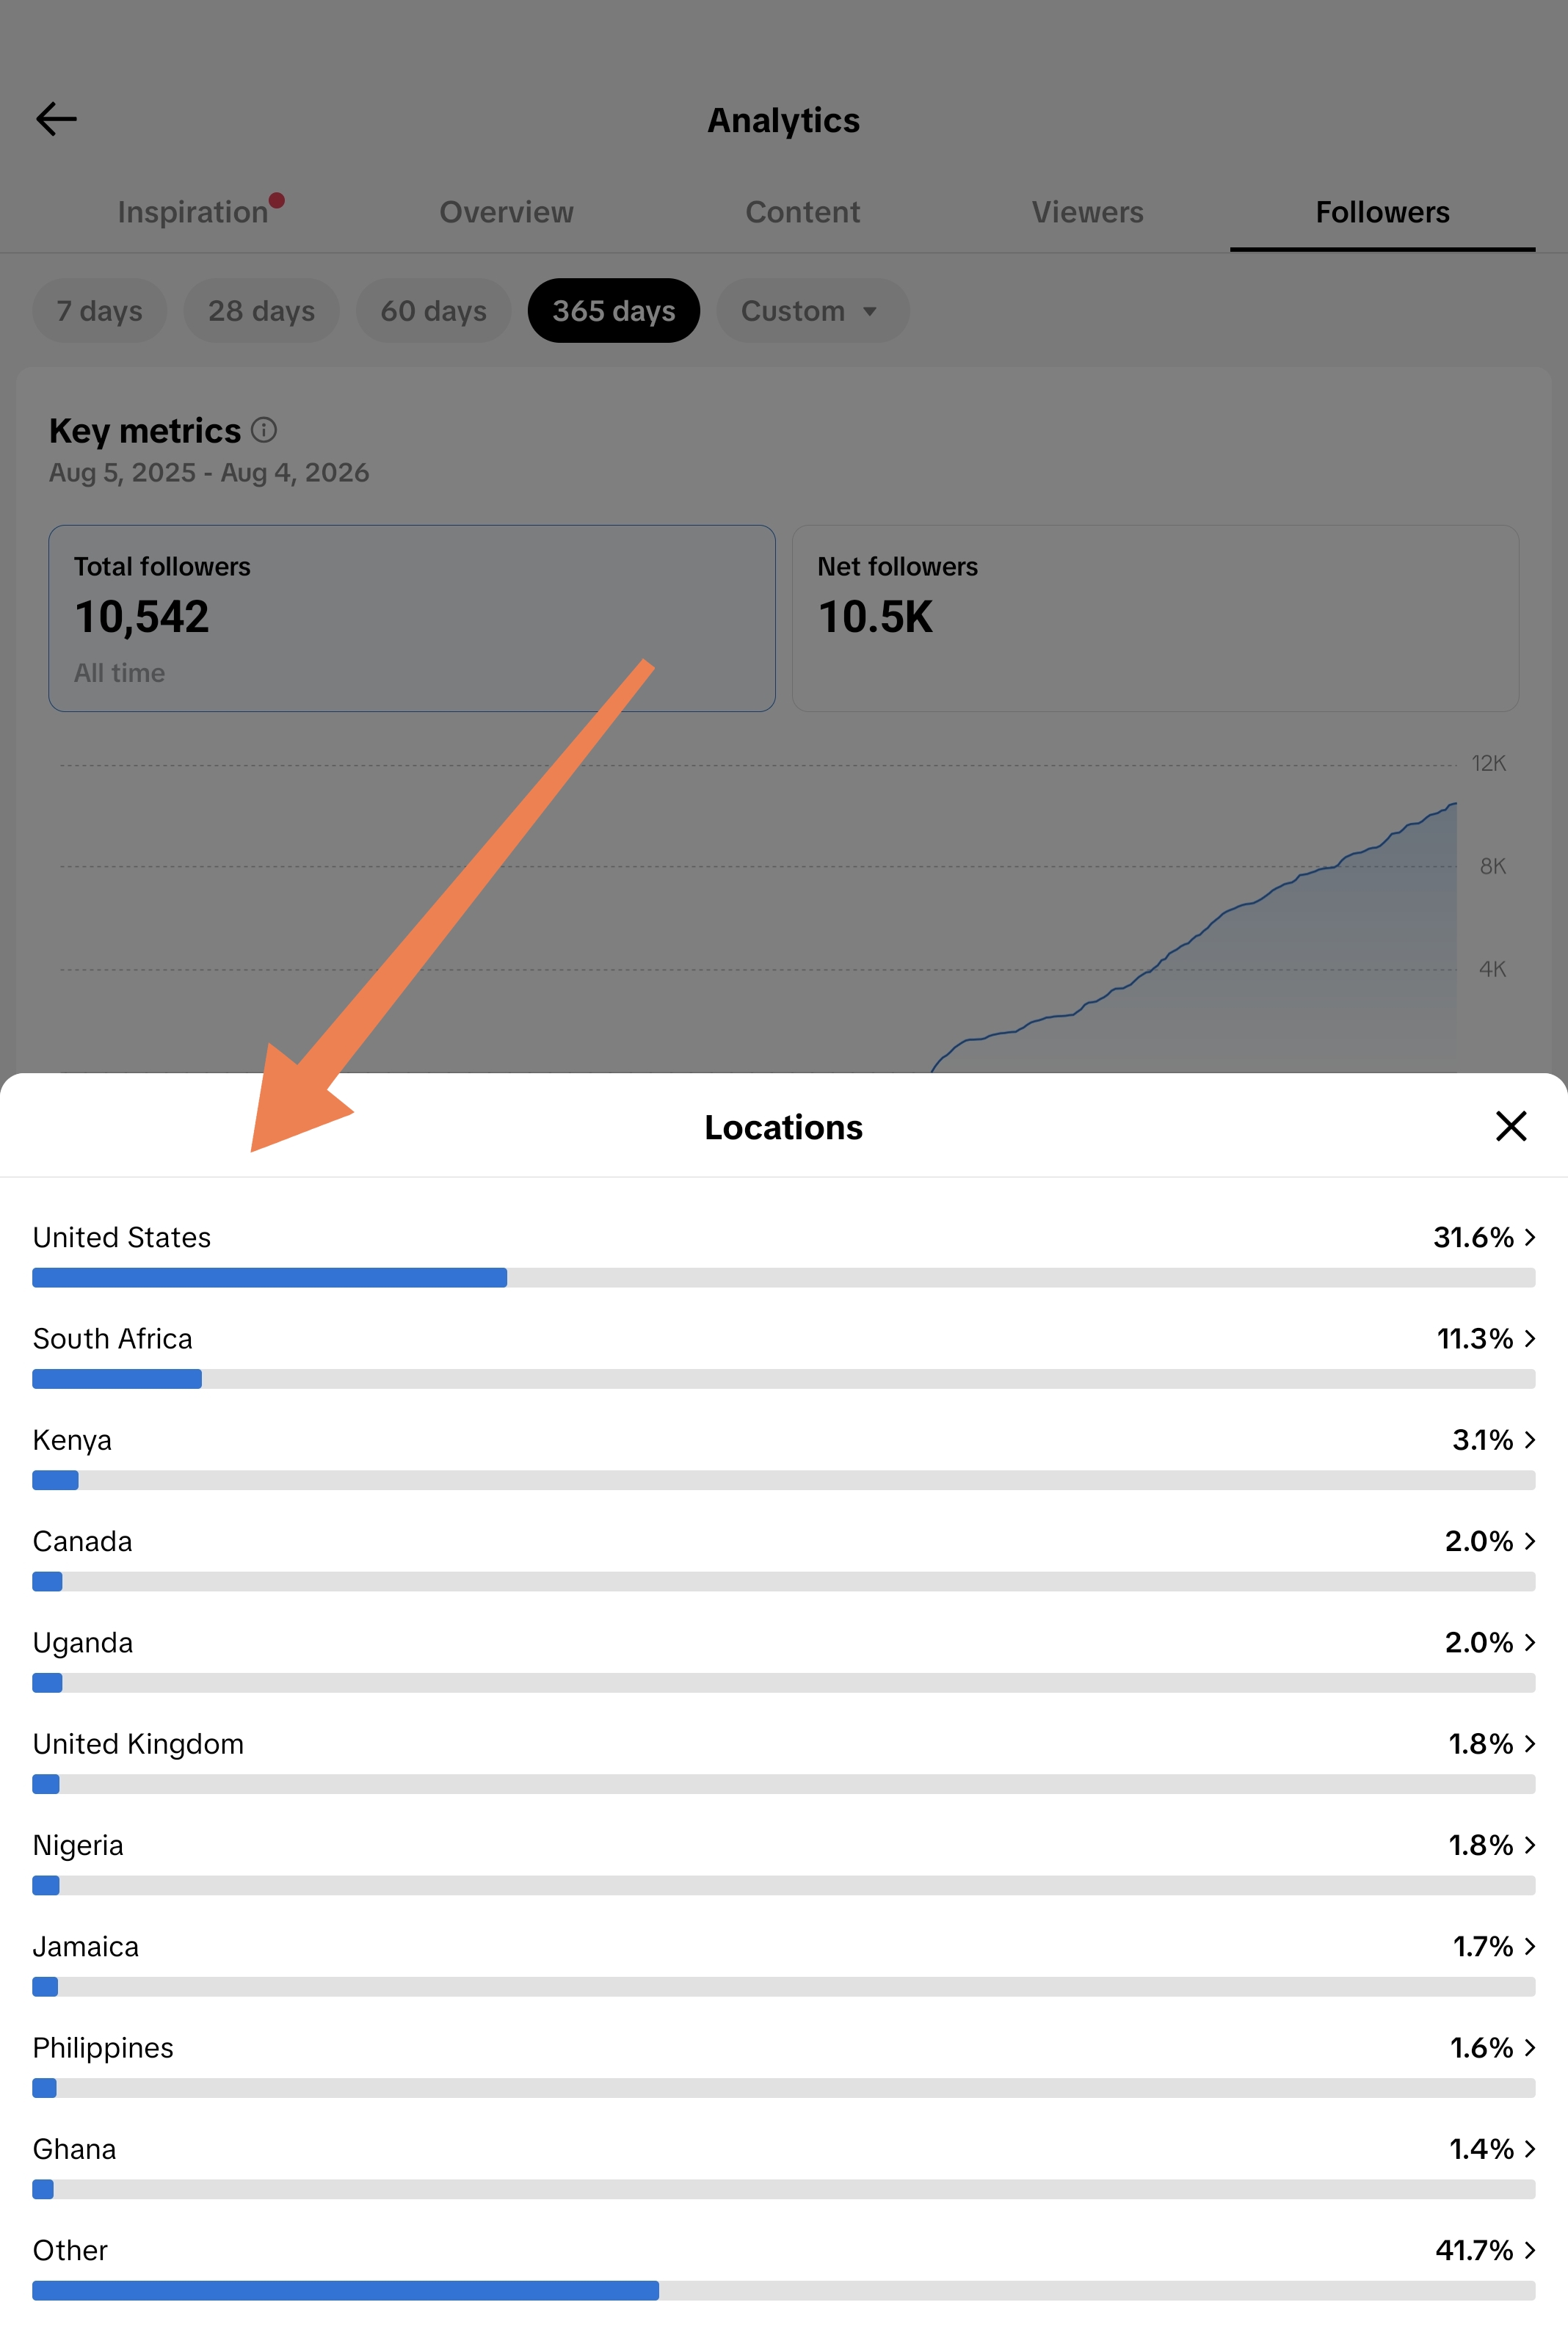Viewport: 1568px width, 2349px height.
Task: Open the Canada row chevron
Action: (1529, 1541)
